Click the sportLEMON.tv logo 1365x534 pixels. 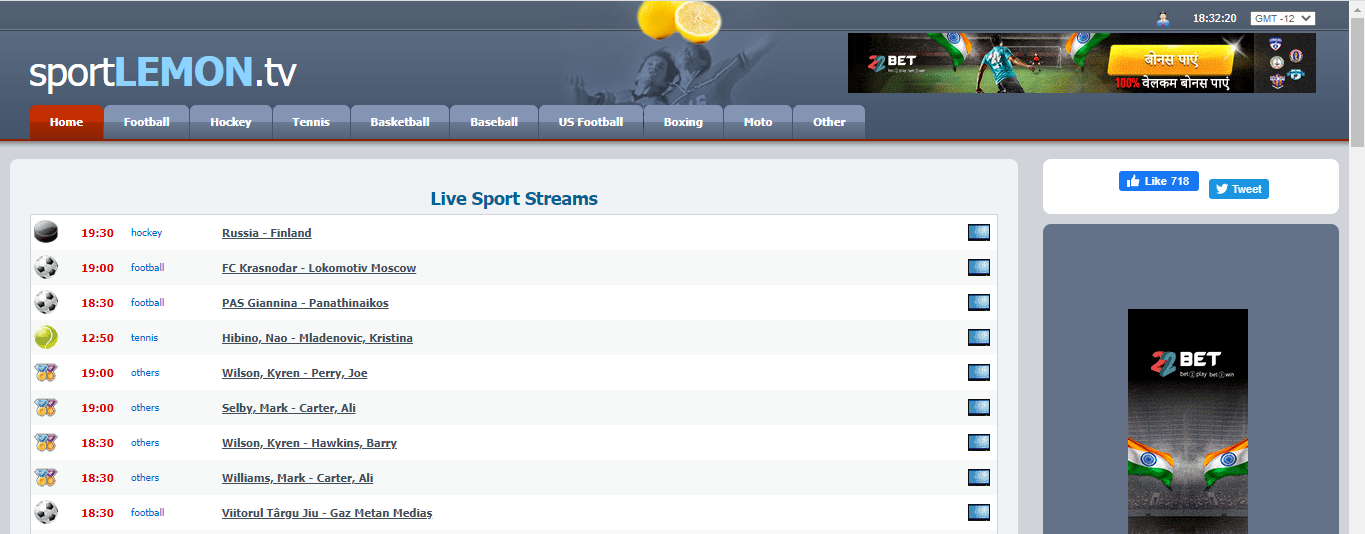coord(162,72)
